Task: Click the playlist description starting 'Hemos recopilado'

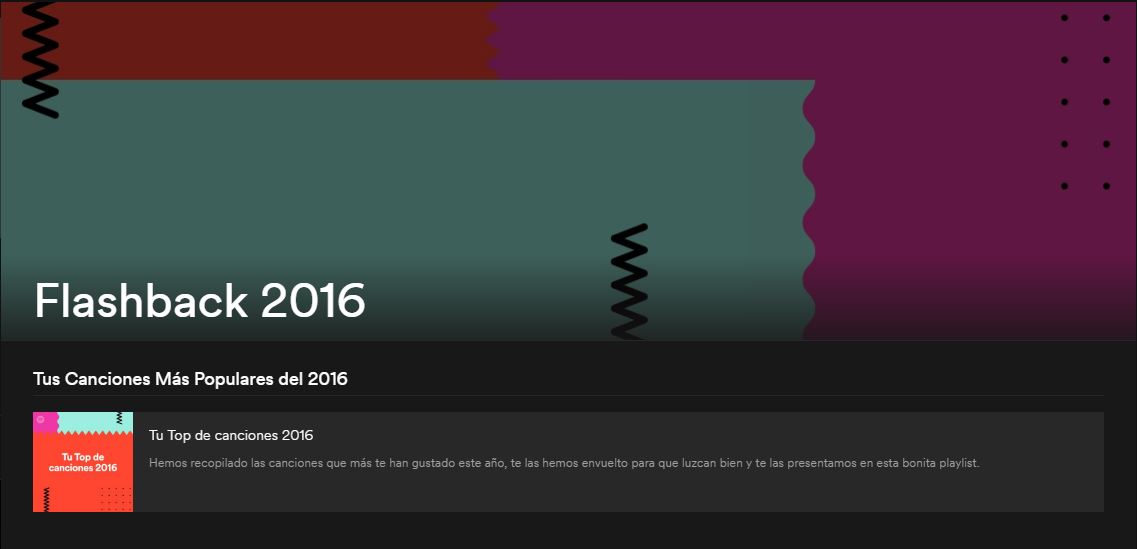Action: tap(563, 463)
